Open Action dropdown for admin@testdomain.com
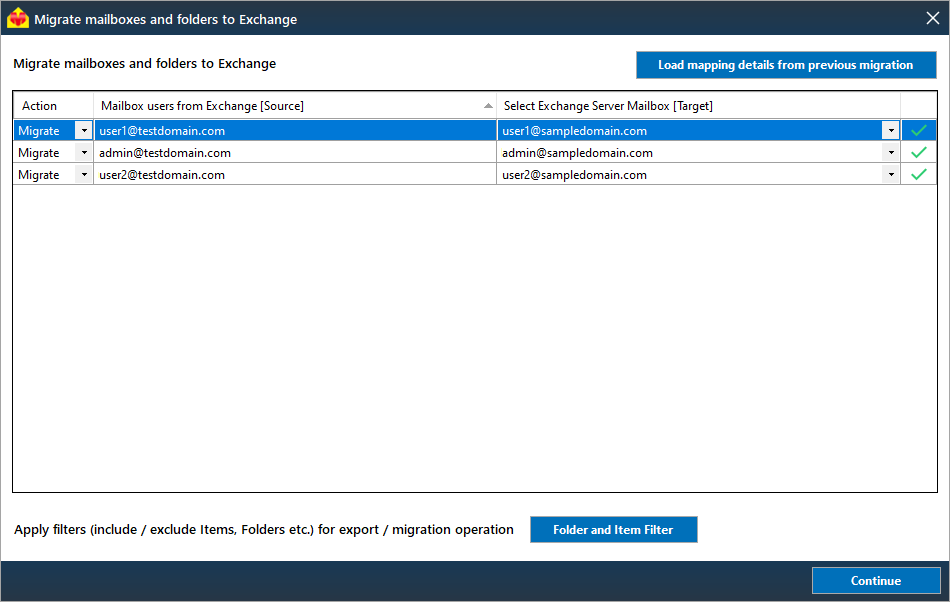Image resolution: width=950 pixels, height=602 pixels. 84,153
